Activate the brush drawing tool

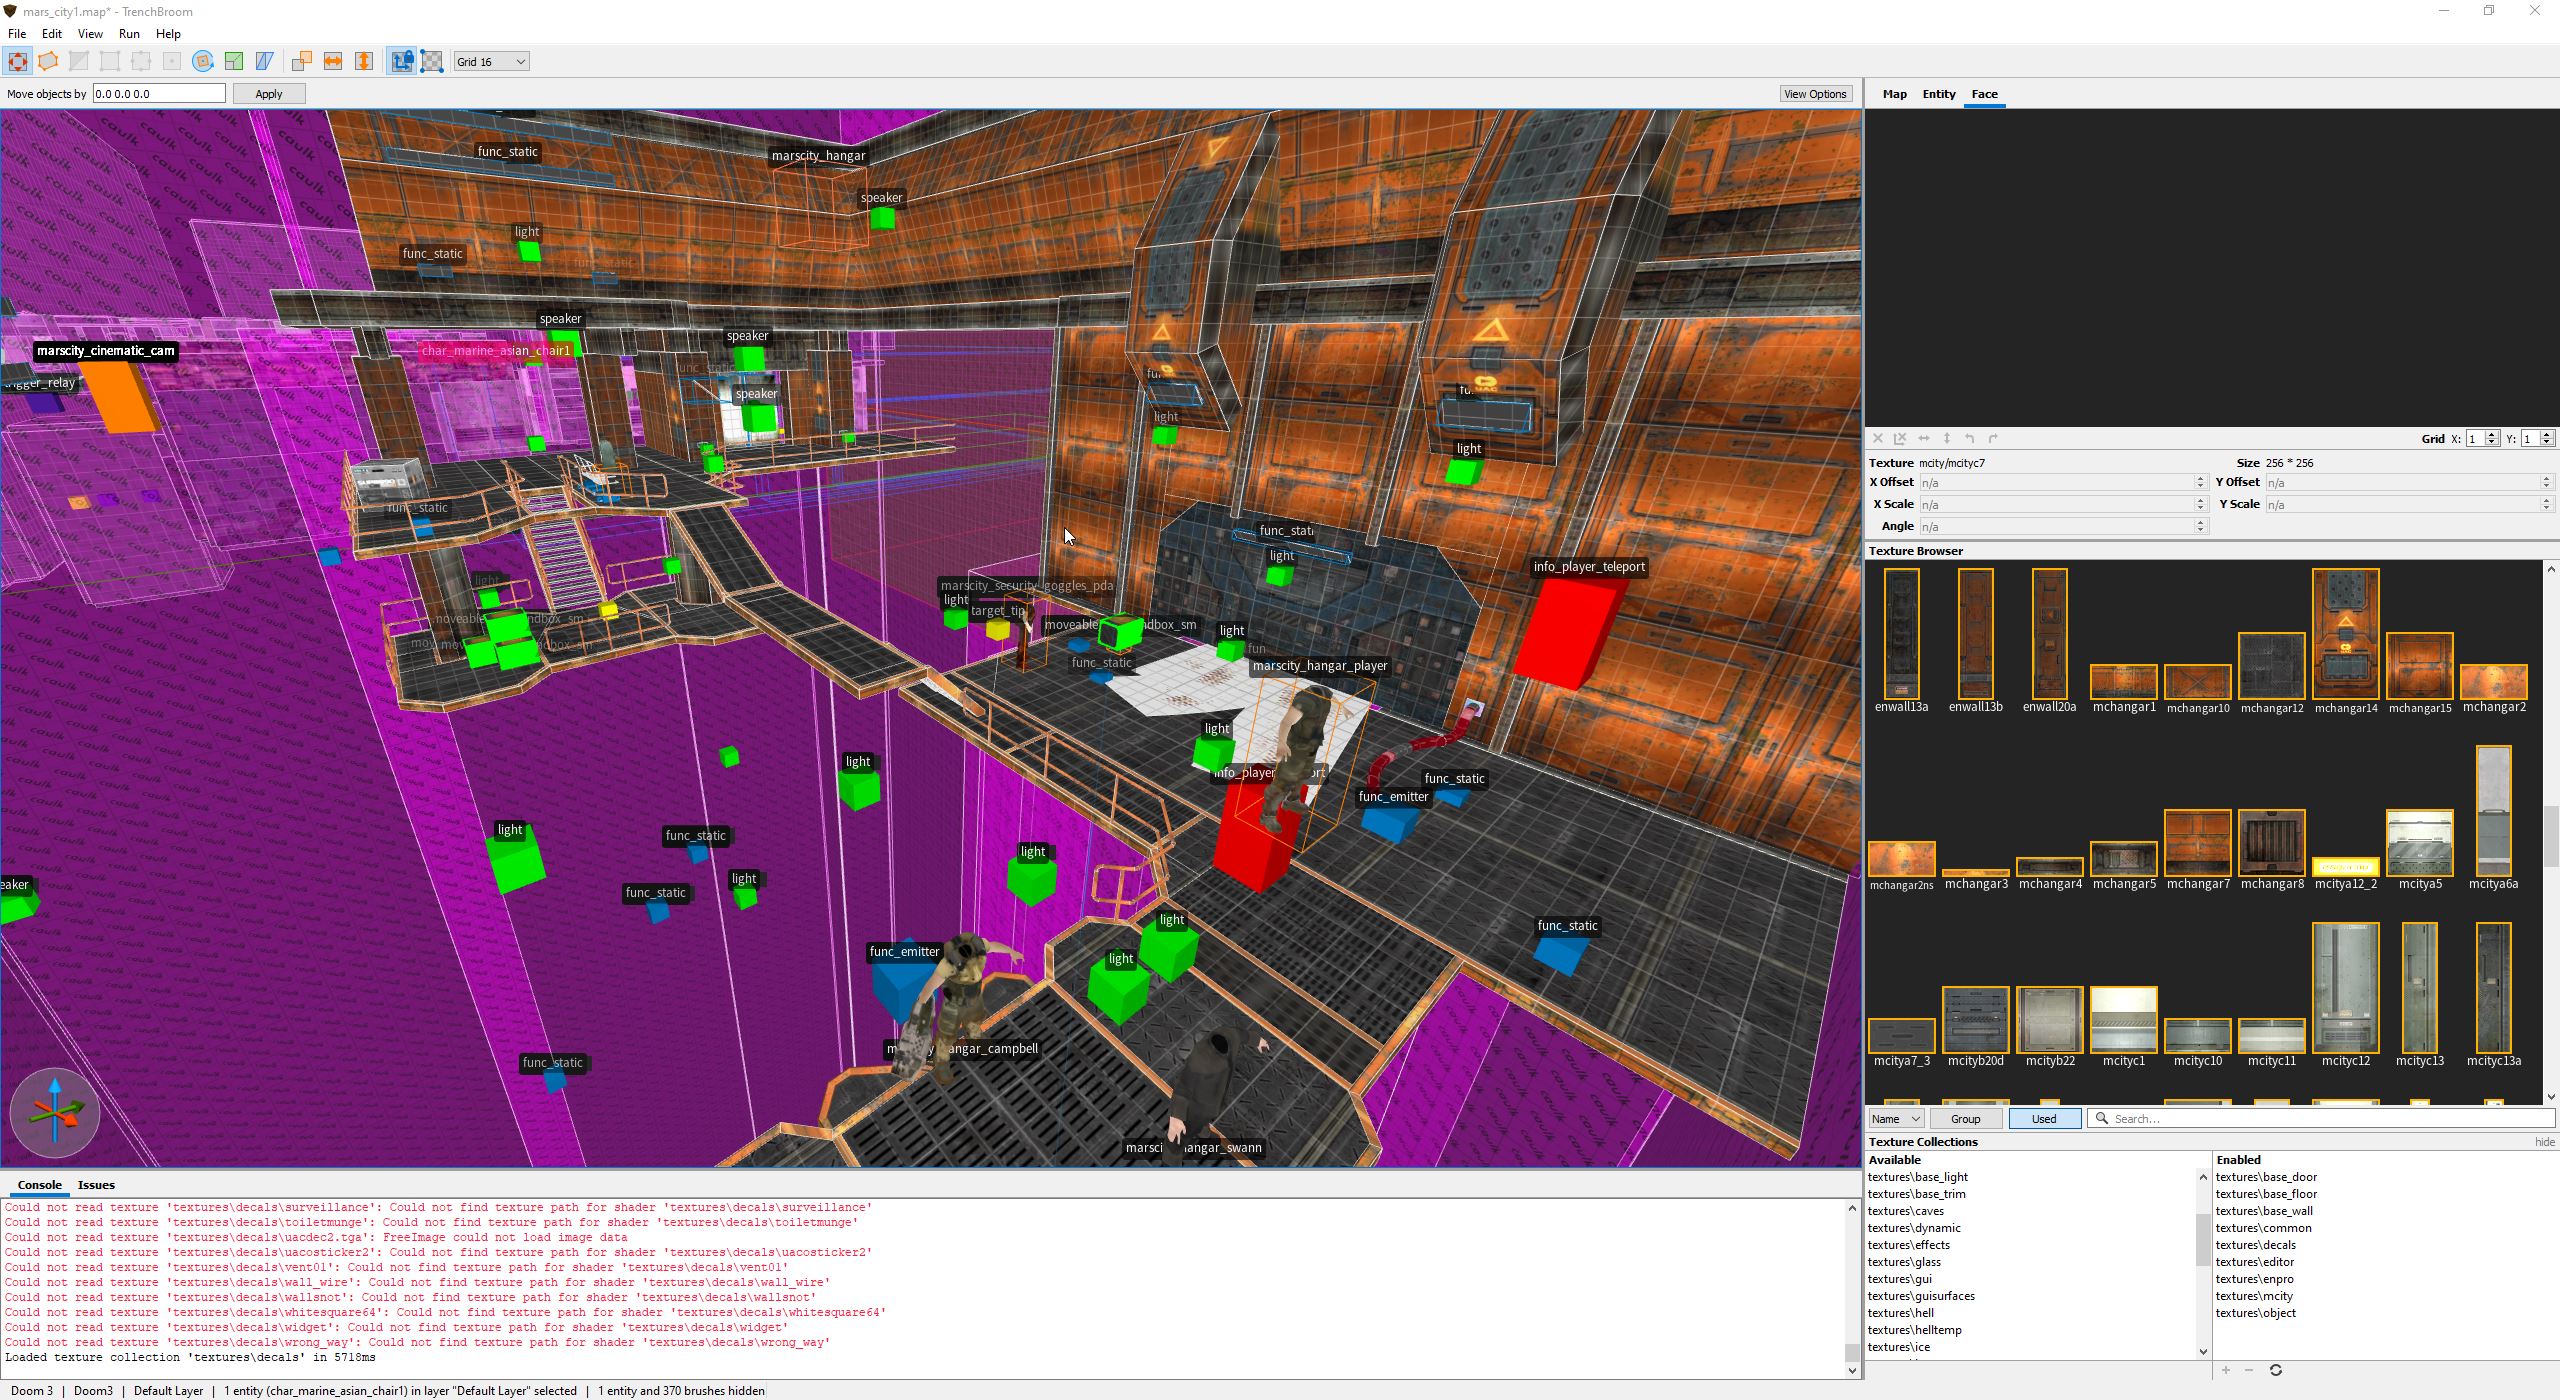[x=48, y=62]
